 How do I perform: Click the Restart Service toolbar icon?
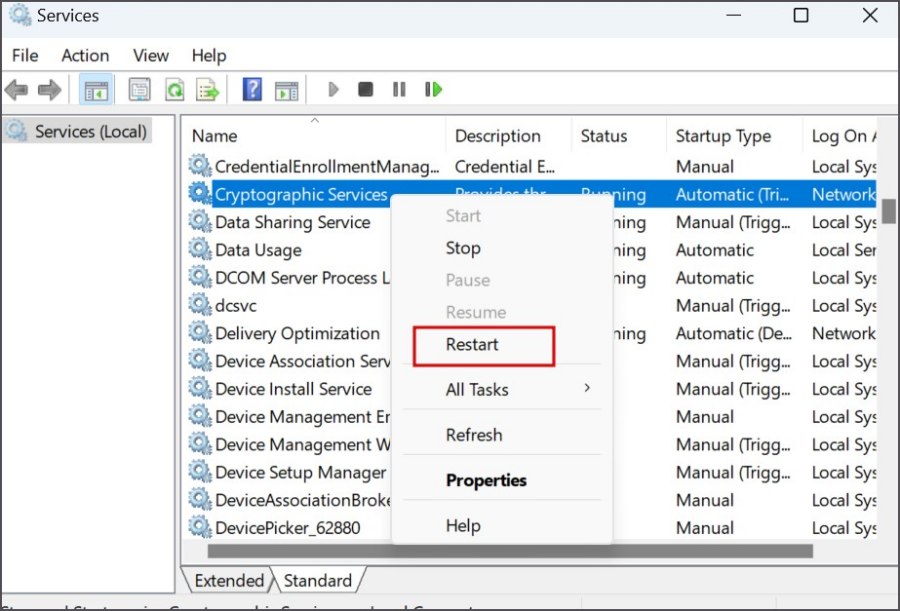point(433,90)
